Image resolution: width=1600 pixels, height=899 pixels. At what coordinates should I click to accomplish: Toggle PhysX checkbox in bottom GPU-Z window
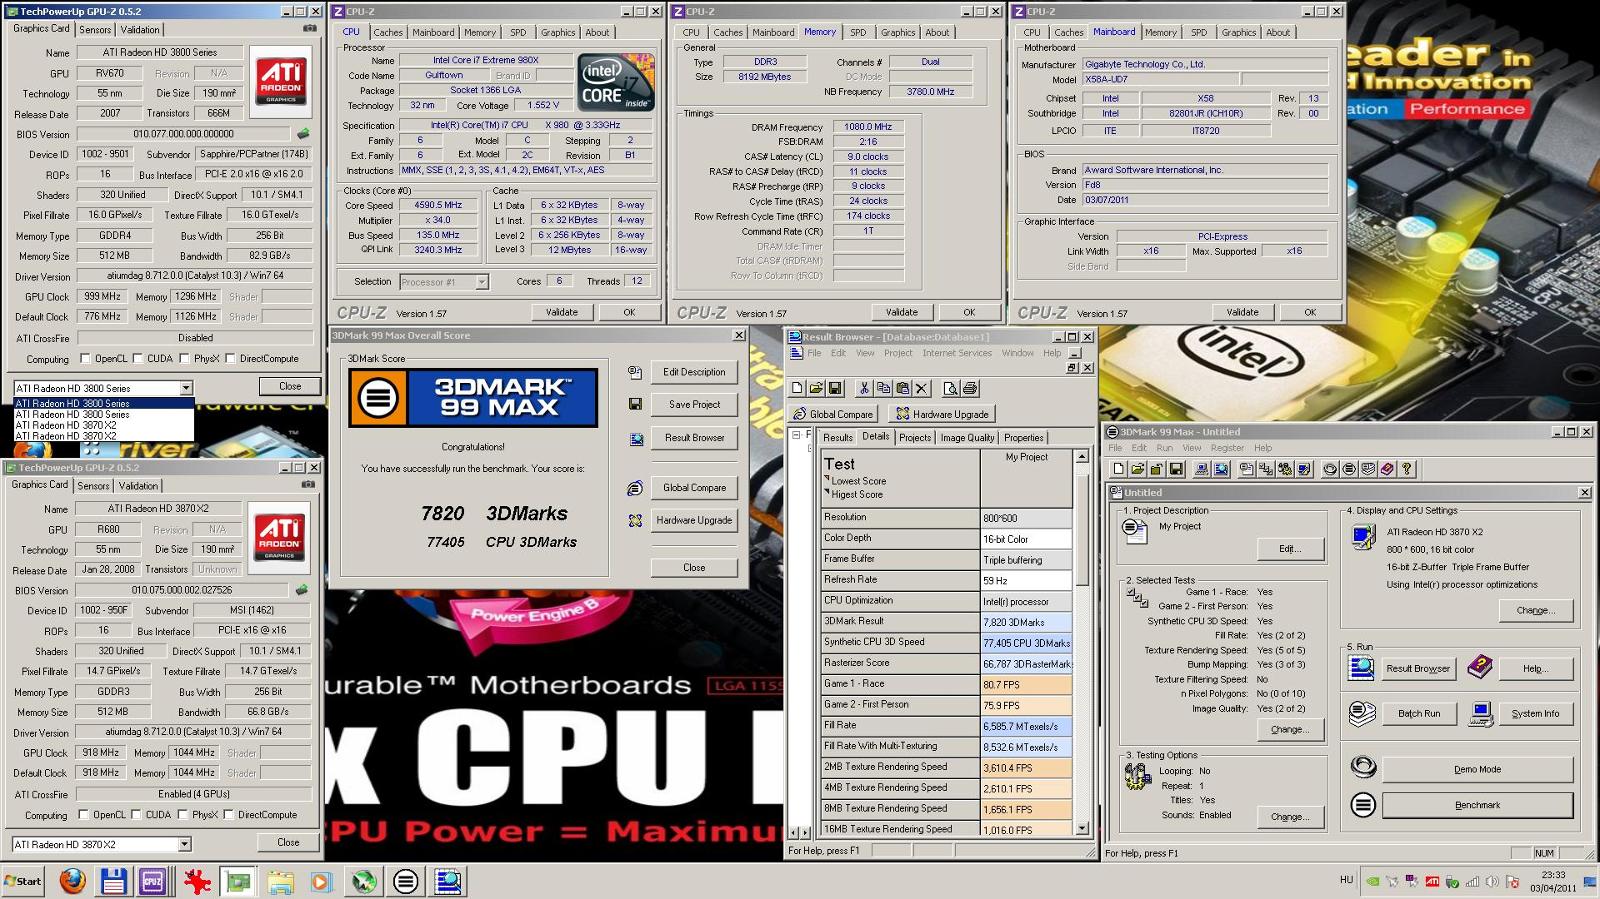point(182,814)
